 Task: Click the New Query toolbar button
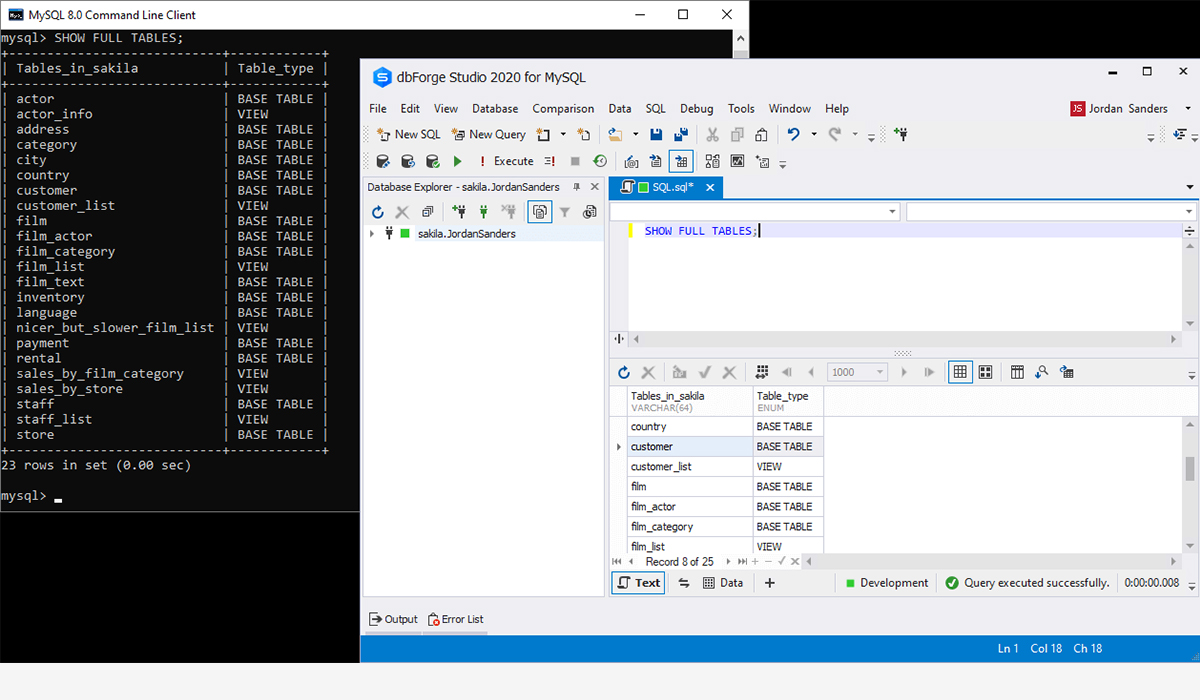tap(488, 134)
